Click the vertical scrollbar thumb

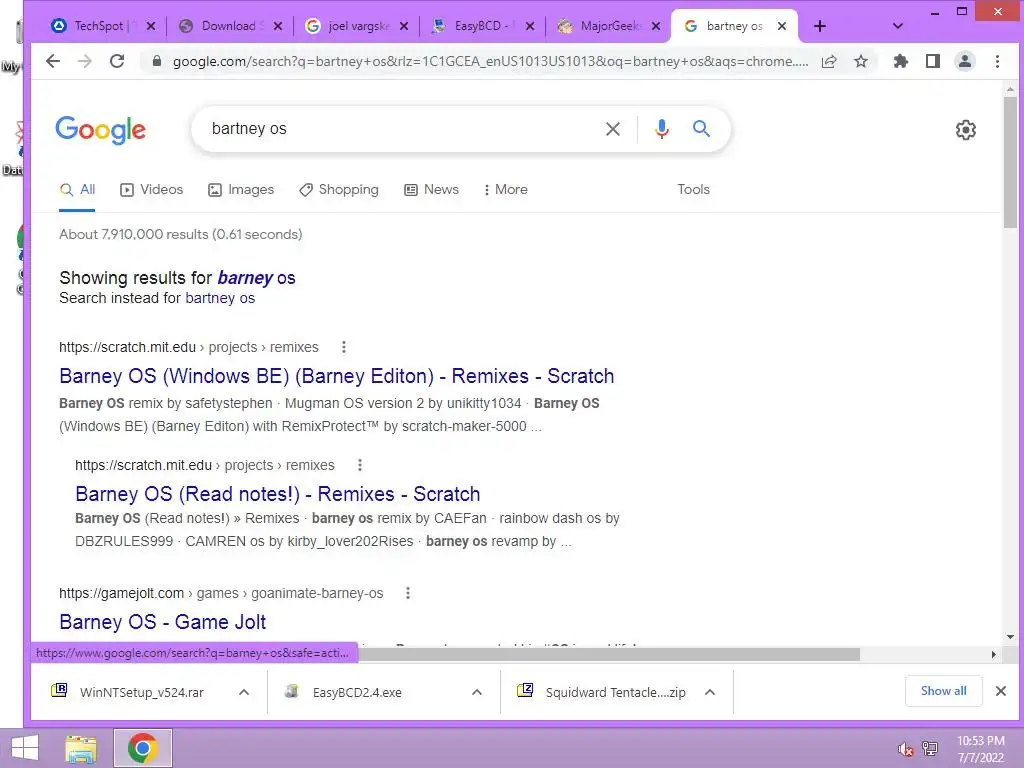(x=1010, y=161)
